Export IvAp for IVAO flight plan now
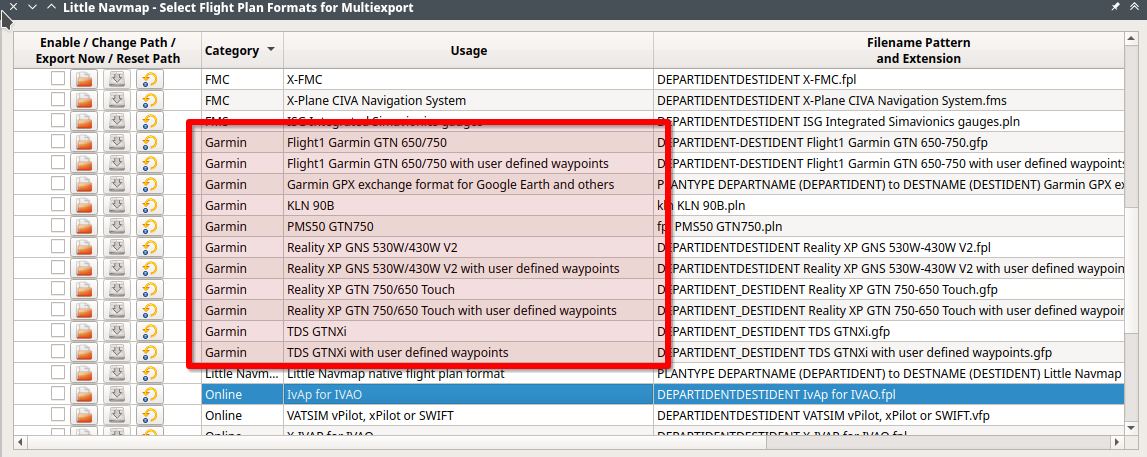 (116, 395)
